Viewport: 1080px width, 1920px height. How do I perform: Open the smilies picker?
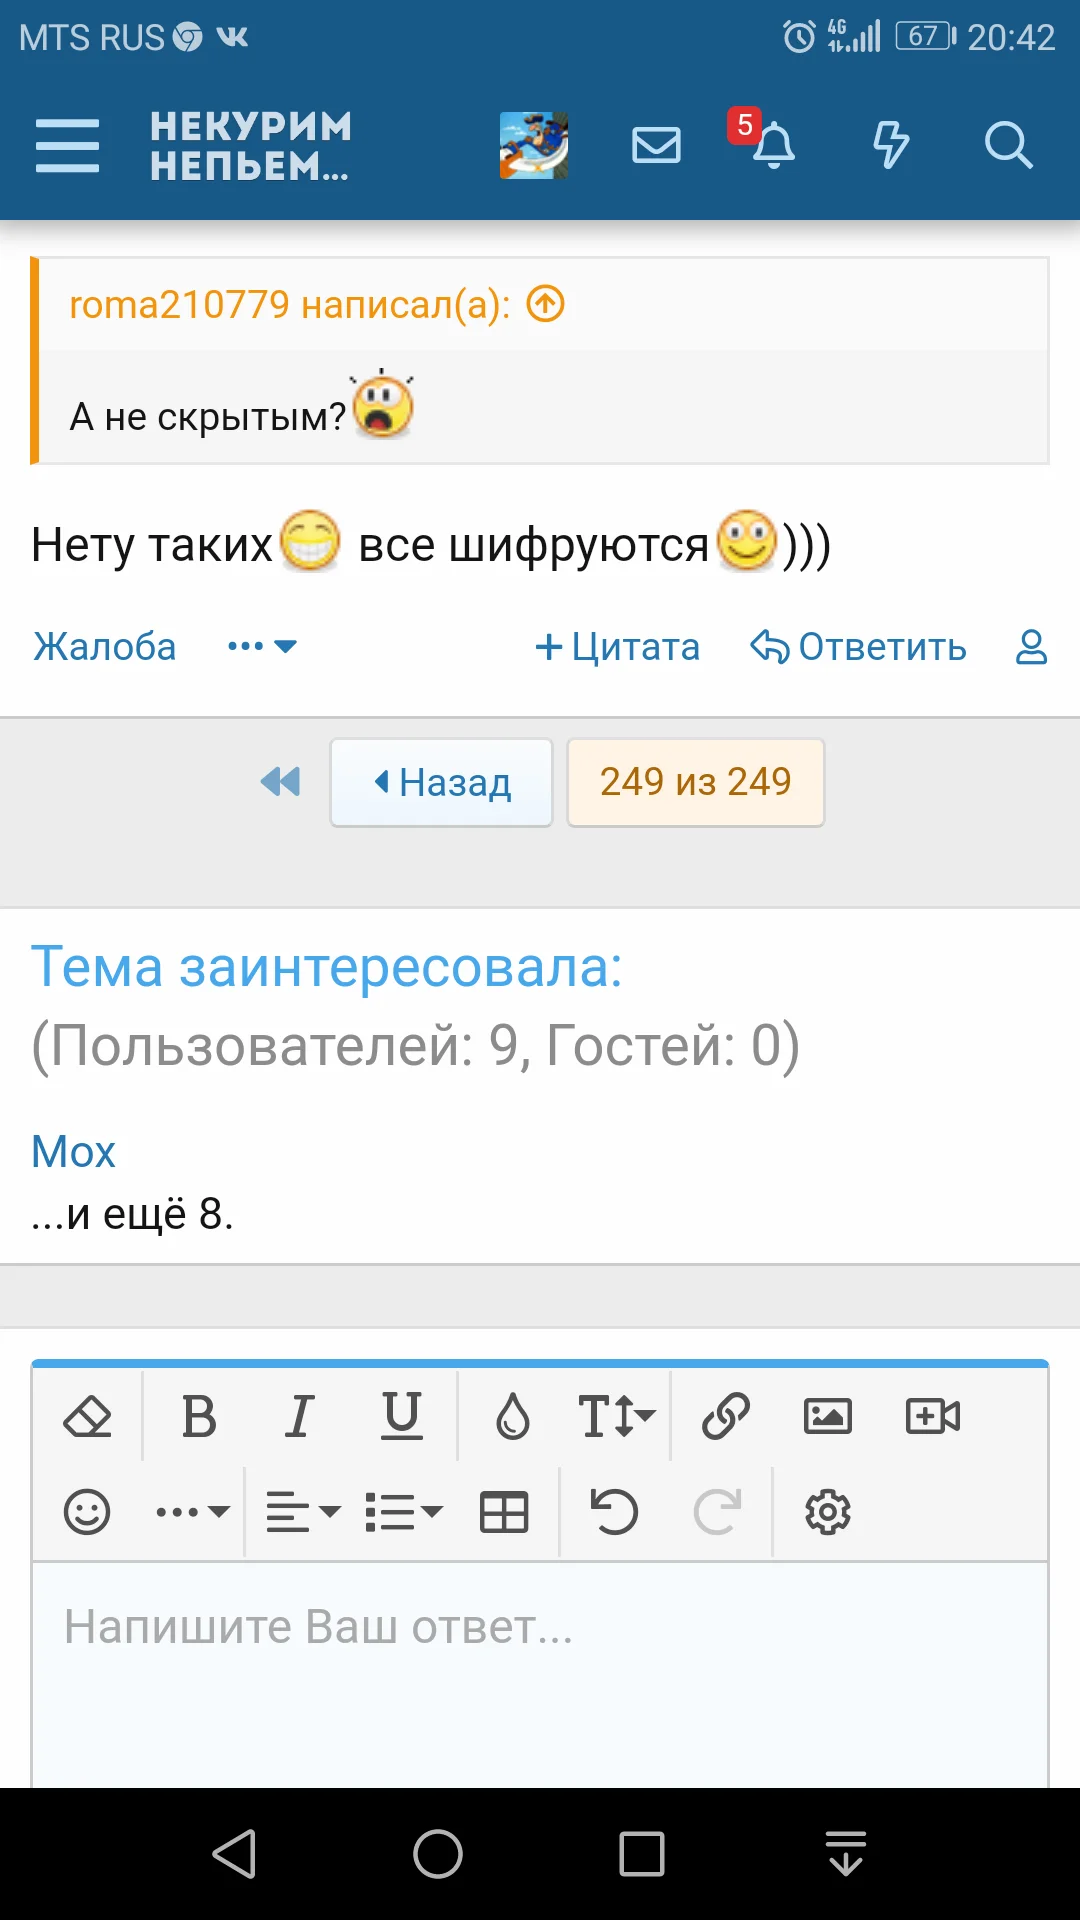tap(87, 1512)
